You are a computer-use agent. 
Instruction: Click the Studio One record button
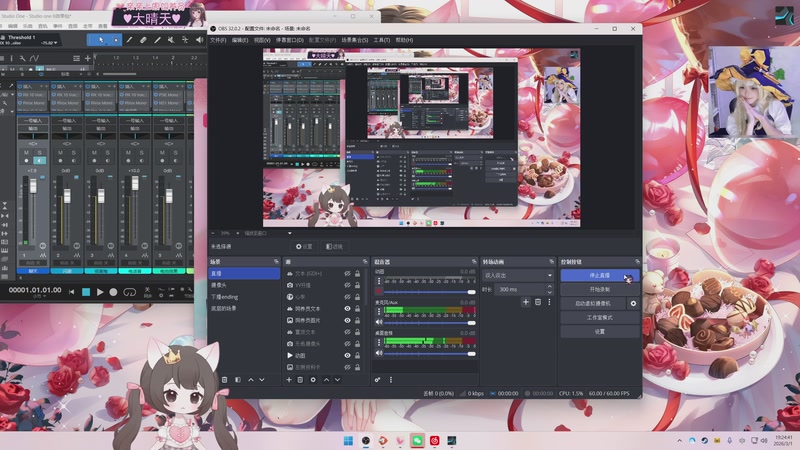[113, 292]
